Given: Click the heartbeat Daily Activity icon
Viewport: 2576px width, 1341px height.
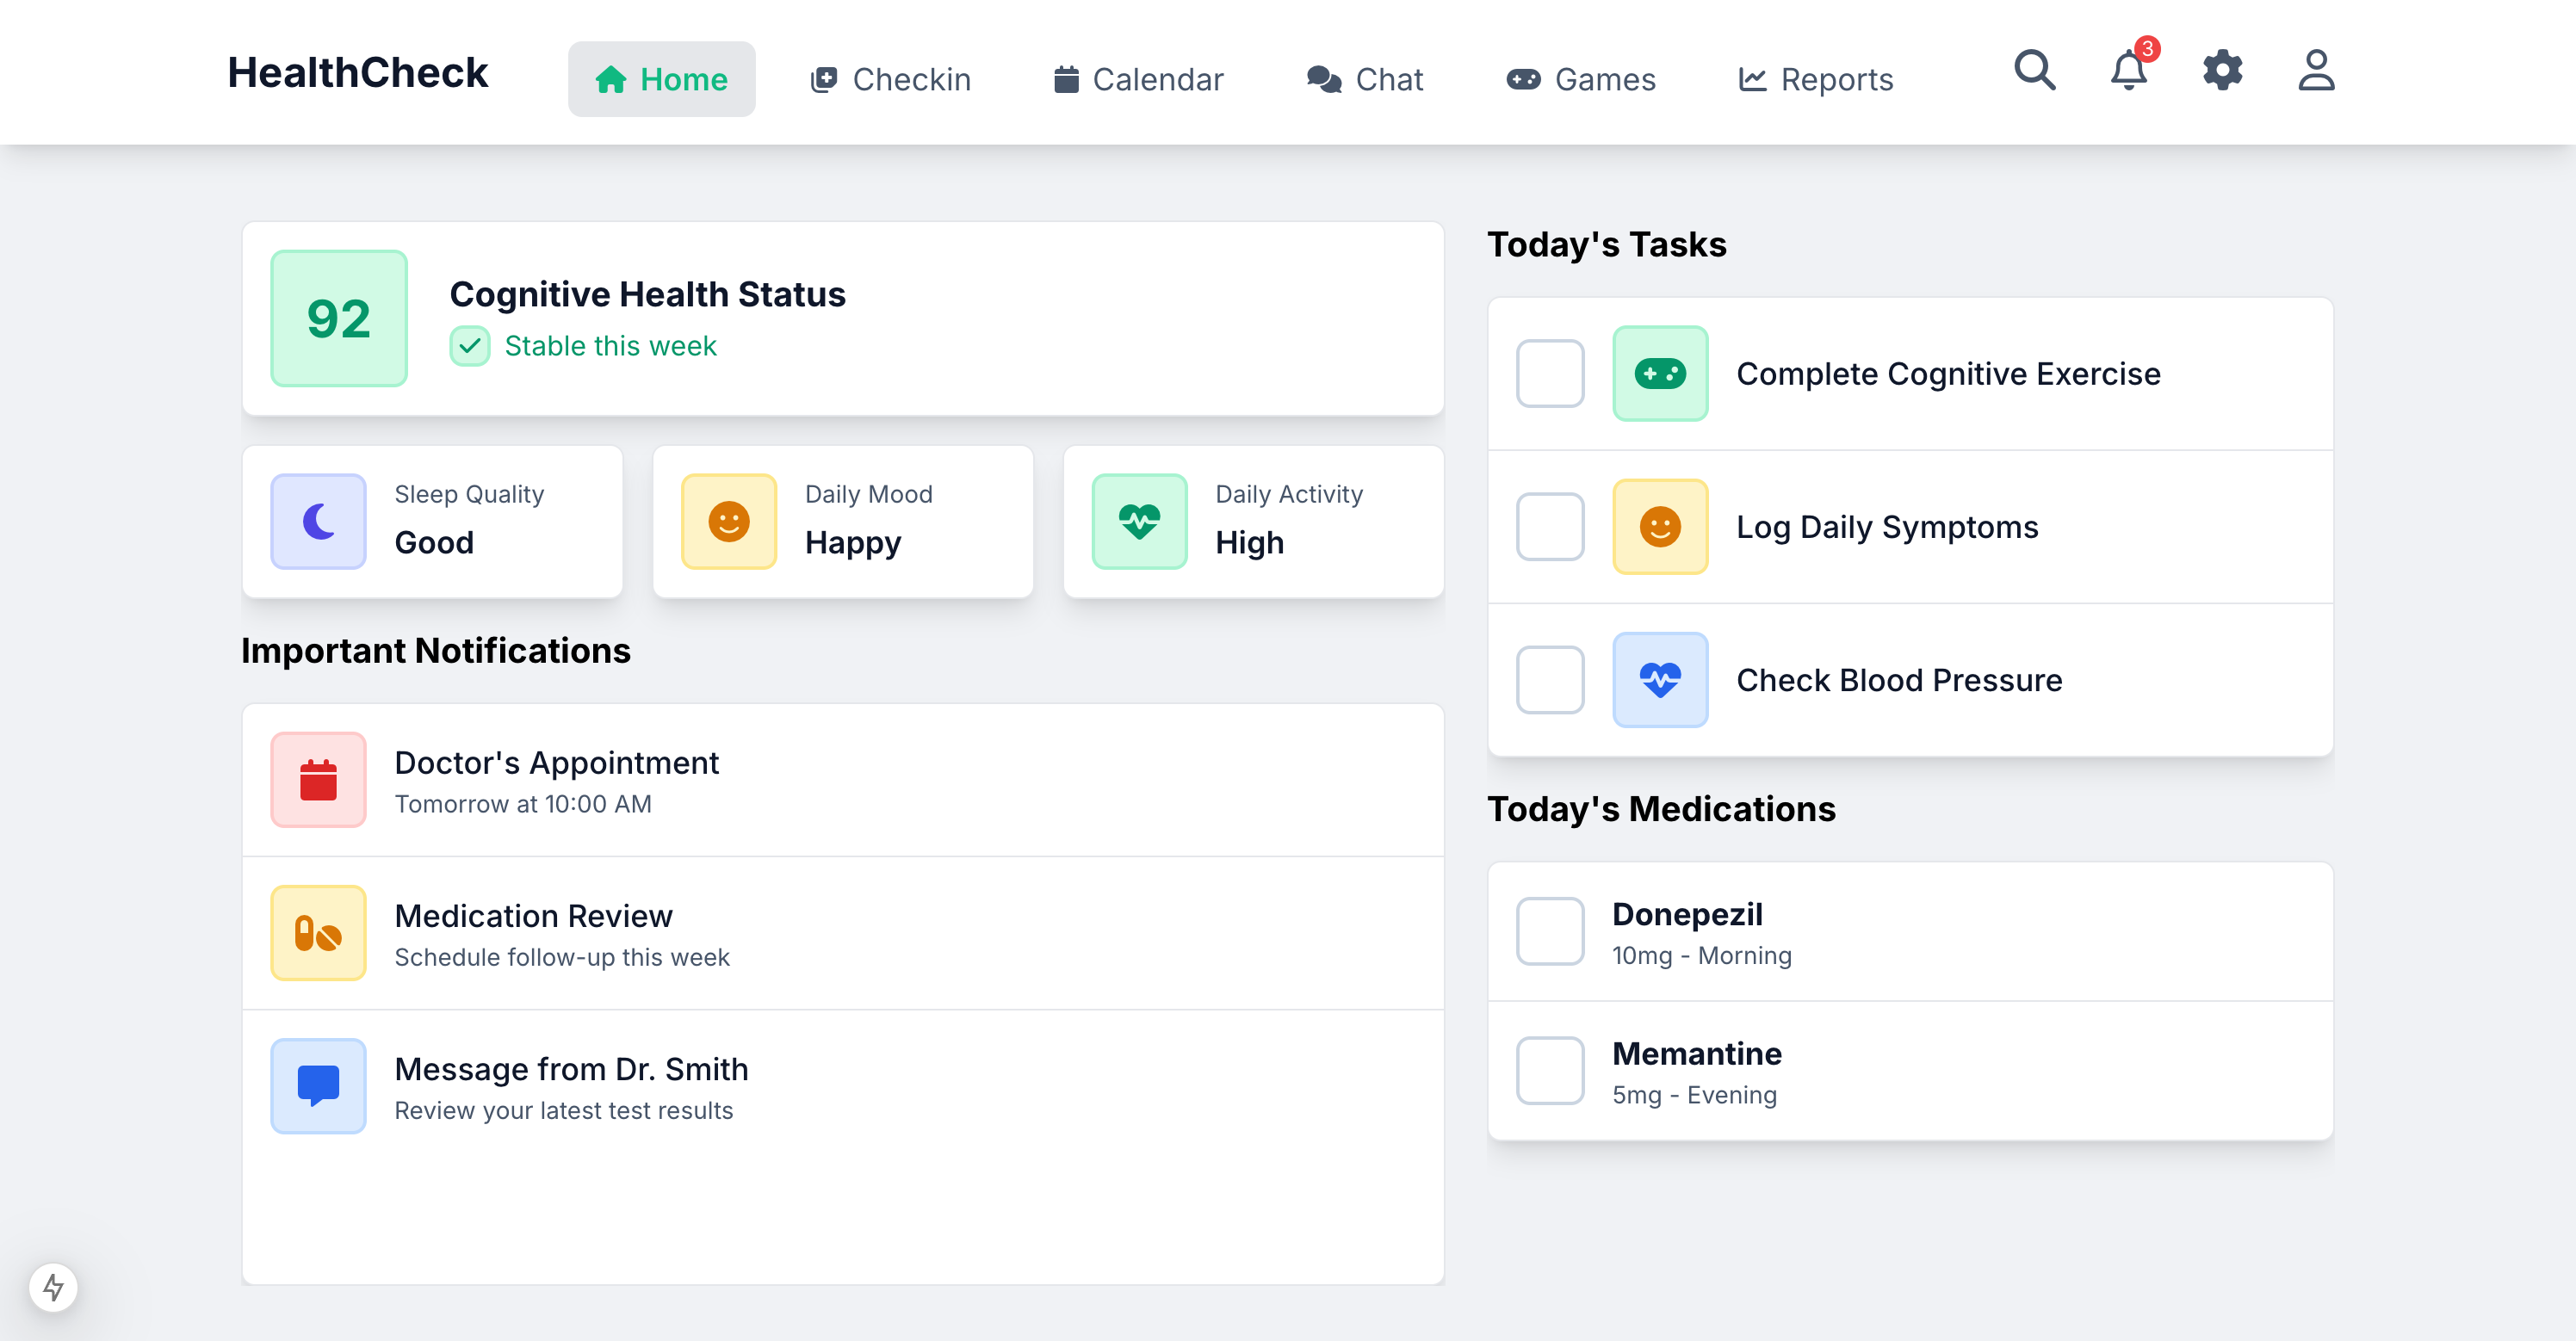Looking at the screenshot, I should pos(1139,521).
